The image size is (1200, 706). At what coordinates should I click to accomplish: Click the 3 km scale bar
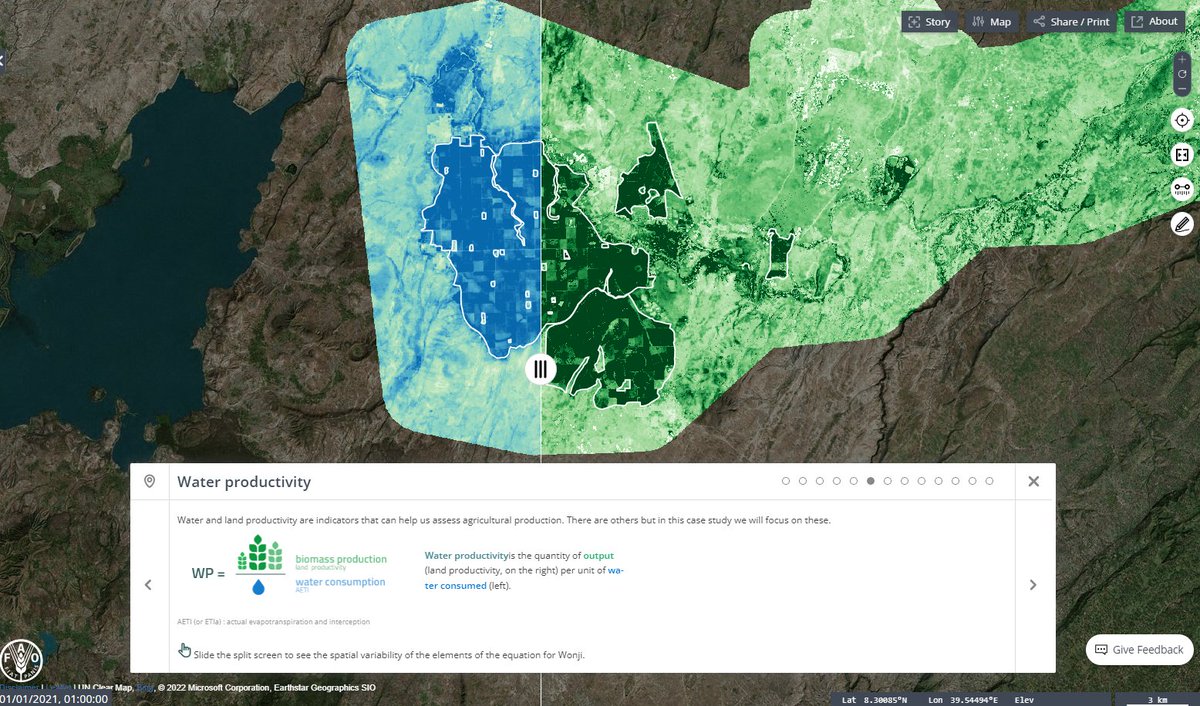pos(1157,699)
